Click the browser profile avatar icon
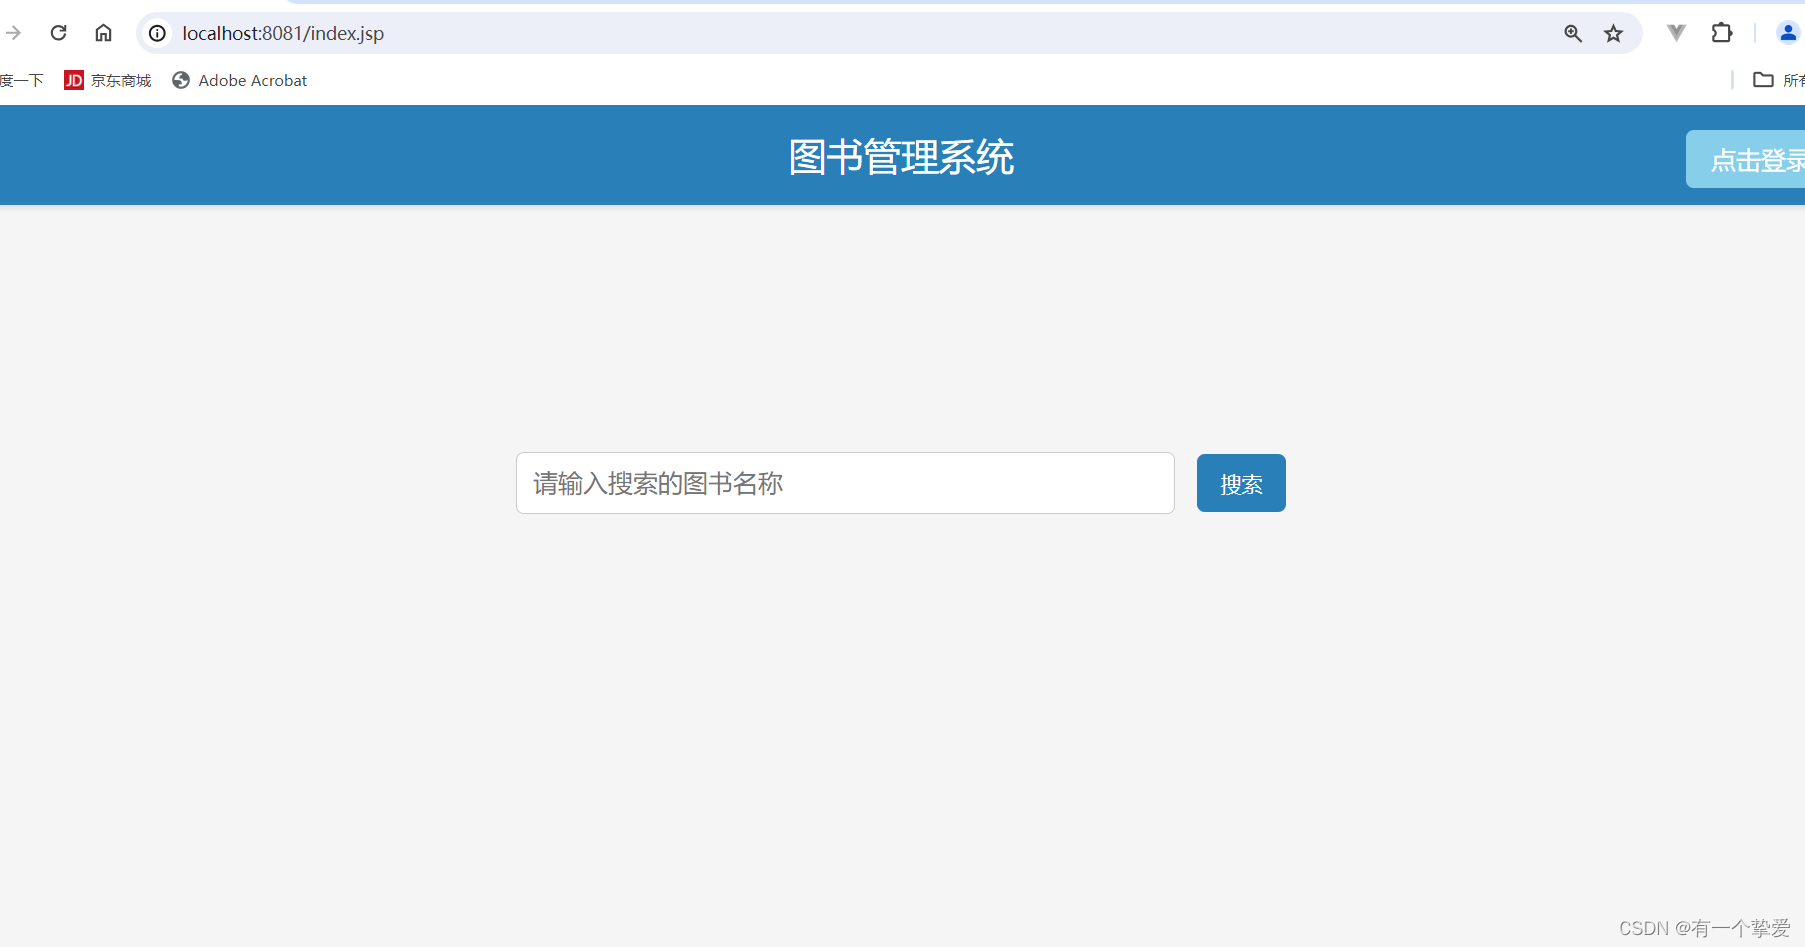Image resolution: width=1805 pixels, height=947 pixels. [x=1787, y=32]
